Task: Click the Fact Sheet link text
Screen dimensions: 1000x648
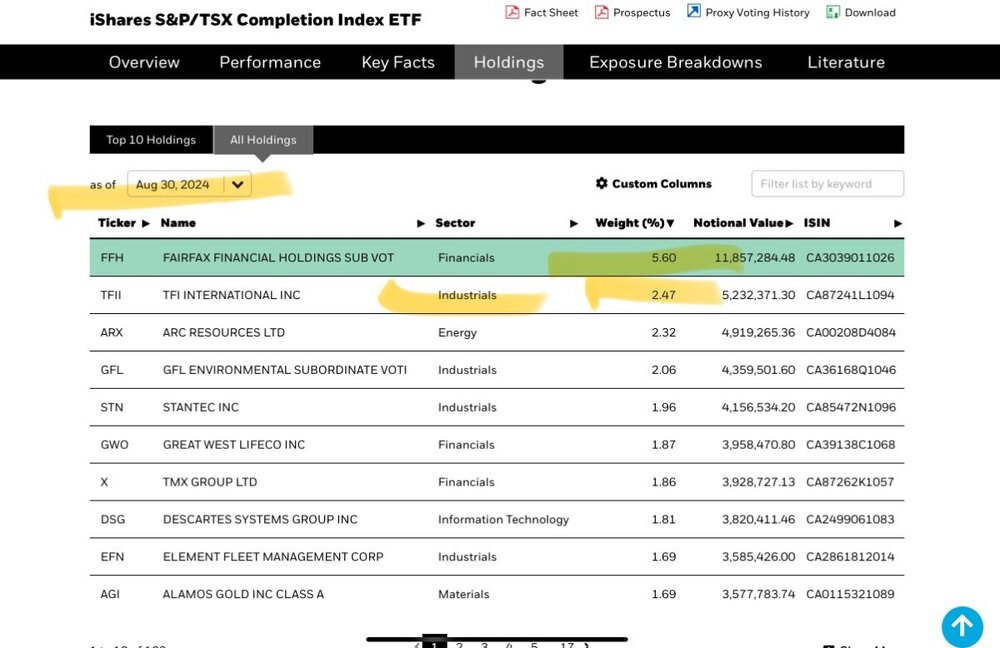Action: pos(551,12)
